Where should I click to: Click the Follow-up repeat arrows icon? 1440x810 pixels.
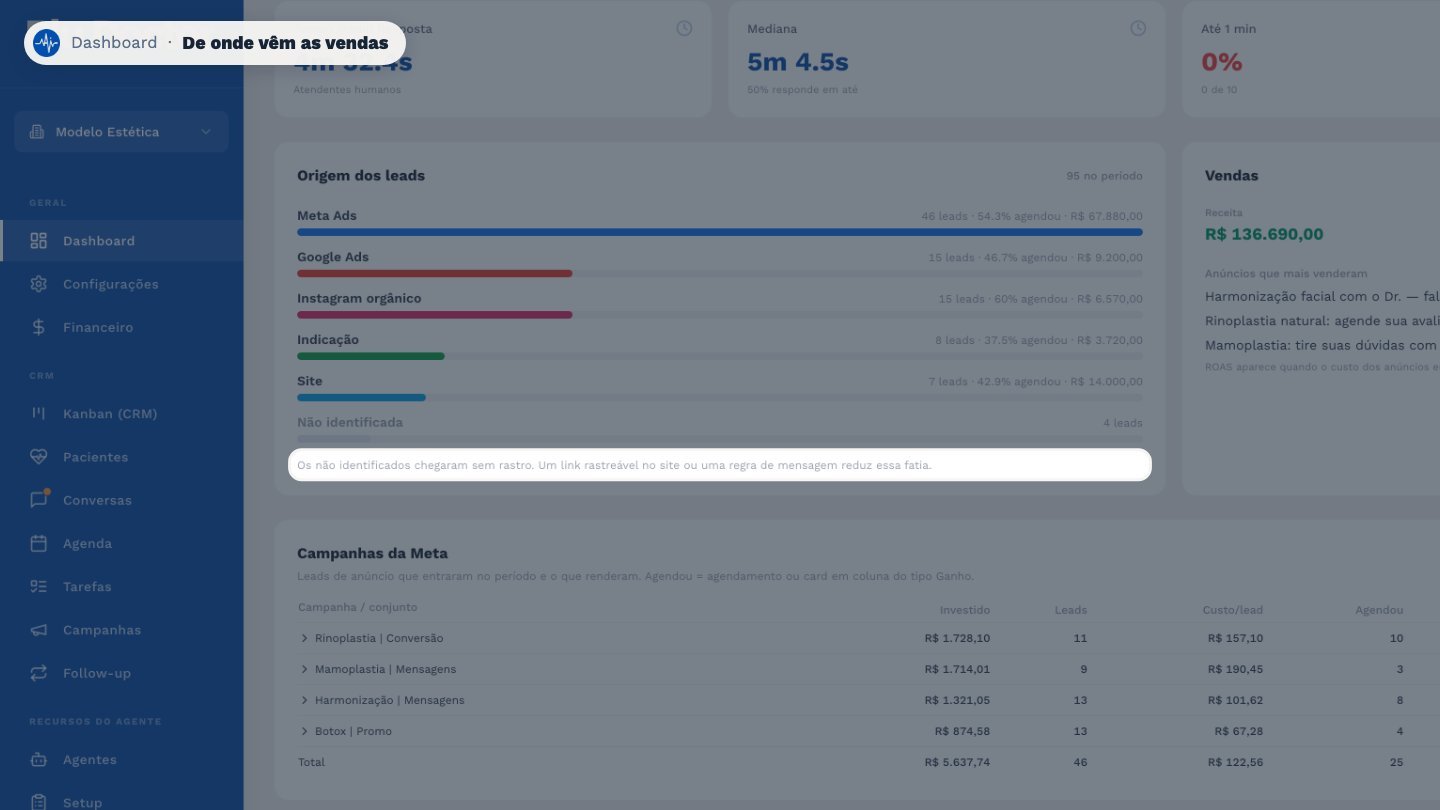[x=39, y=673]
